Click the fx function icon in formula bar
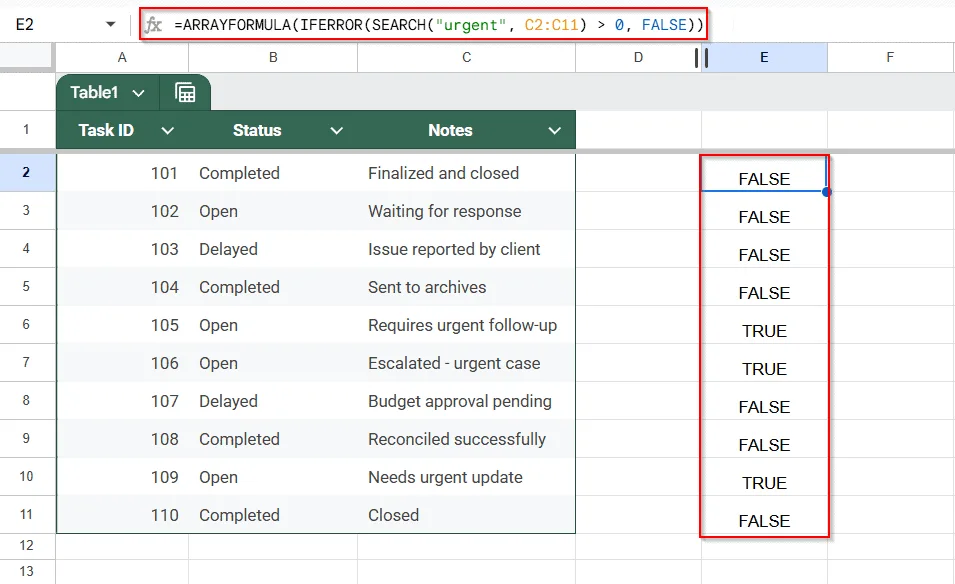The height and width of the screenshot is (584, 955). point(153,24)
